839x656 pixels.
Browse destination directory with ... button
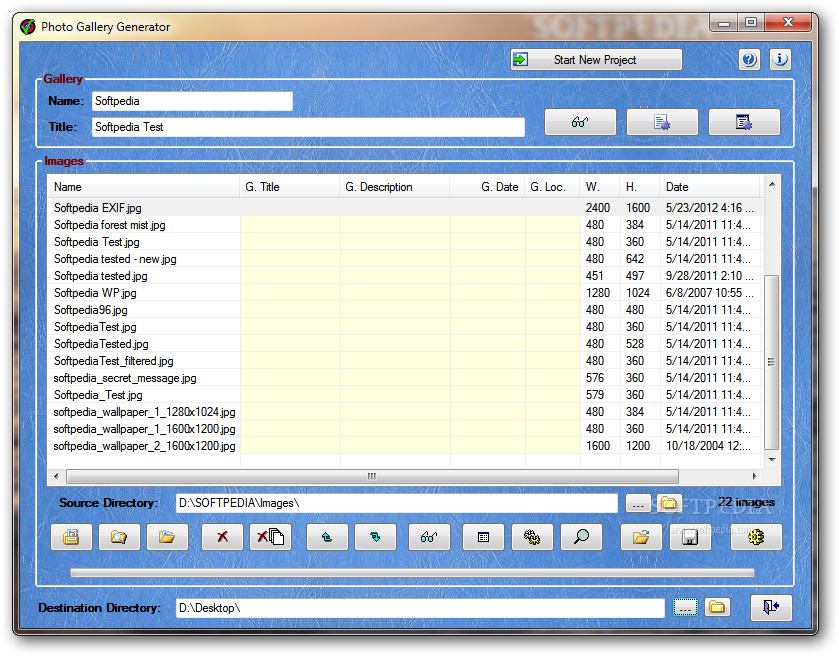685,607
